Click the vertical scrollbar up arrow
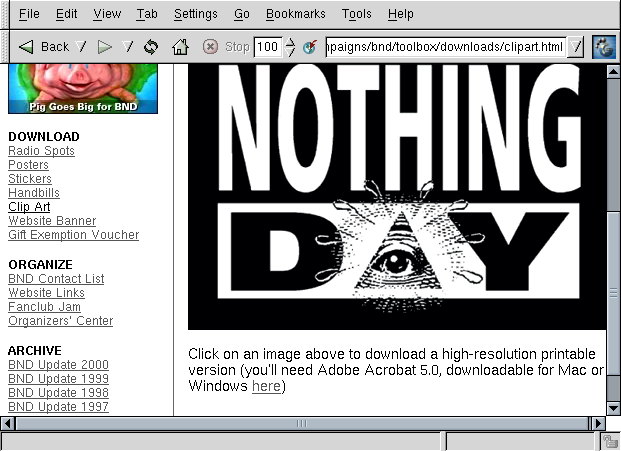The height and width of the screenshot is (451, 621). [613, 72]
